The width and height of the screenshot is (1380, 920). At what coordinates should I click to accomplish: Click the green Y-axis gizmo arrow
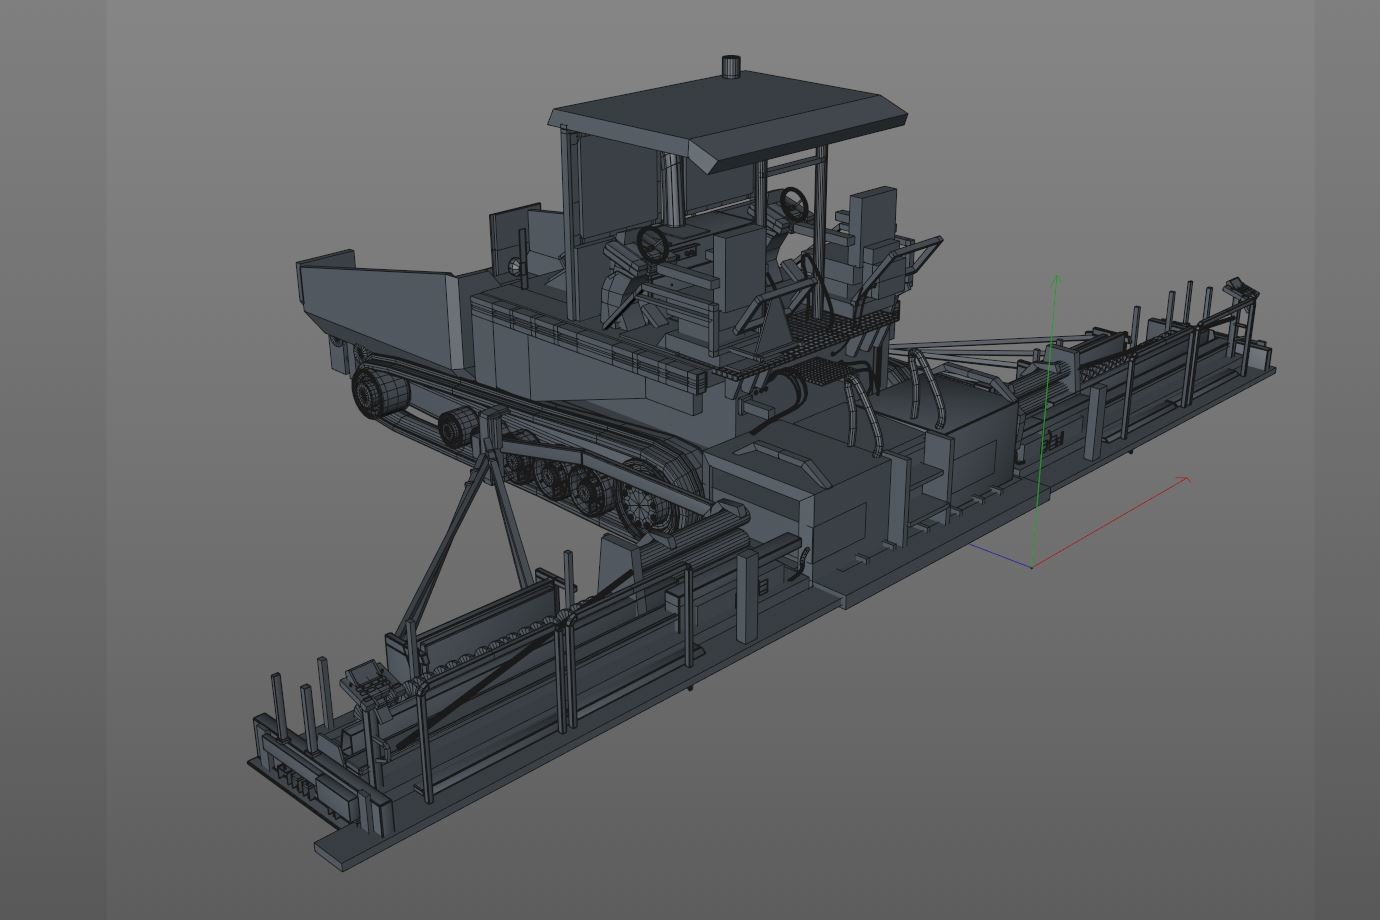pos(1046,420)
